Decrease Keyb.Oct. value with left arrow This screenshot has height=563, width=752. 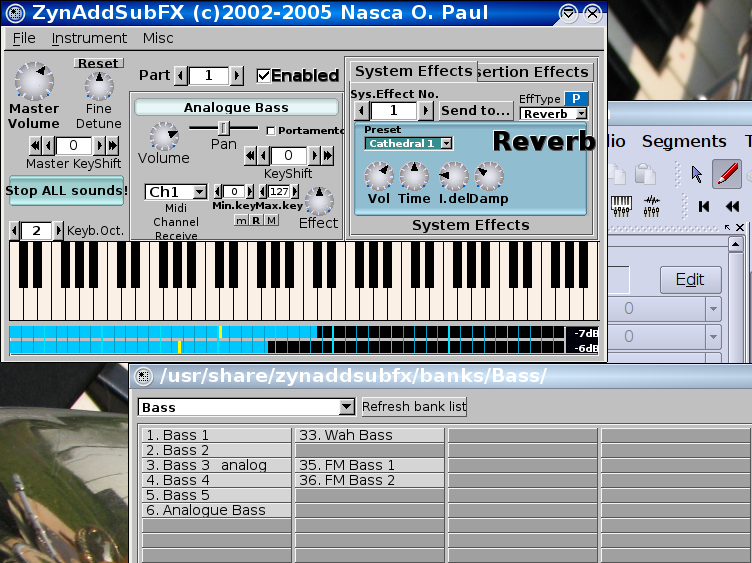(14, 231)
